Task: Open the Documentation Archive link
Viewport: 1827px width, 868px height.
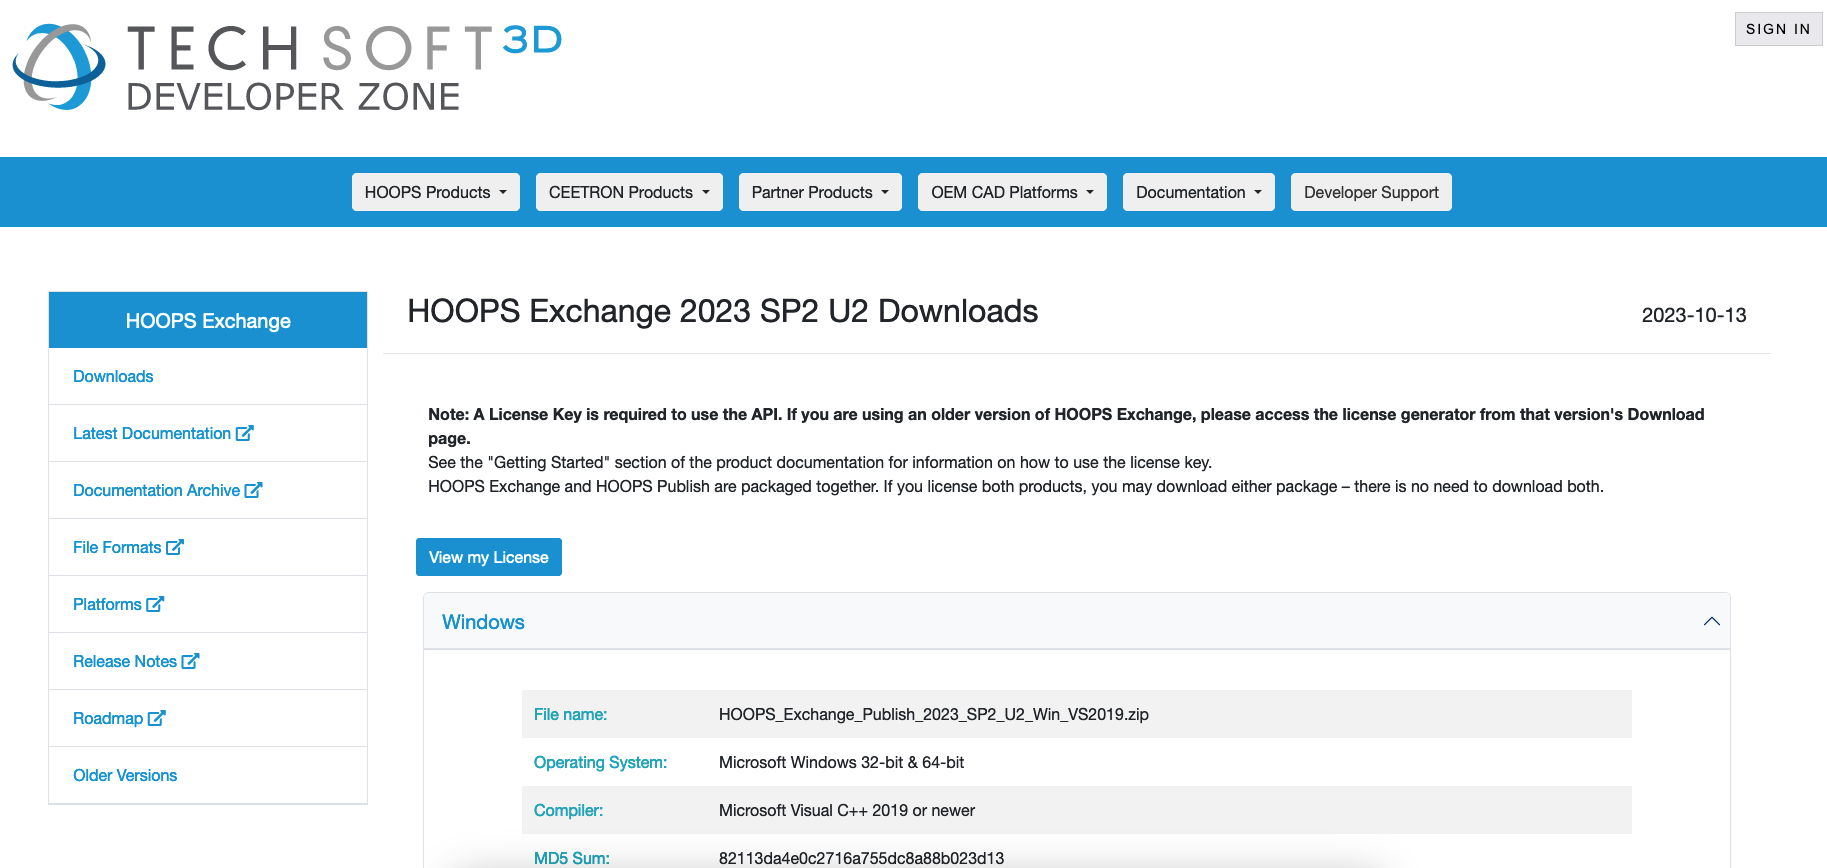Action: point(157,490)
